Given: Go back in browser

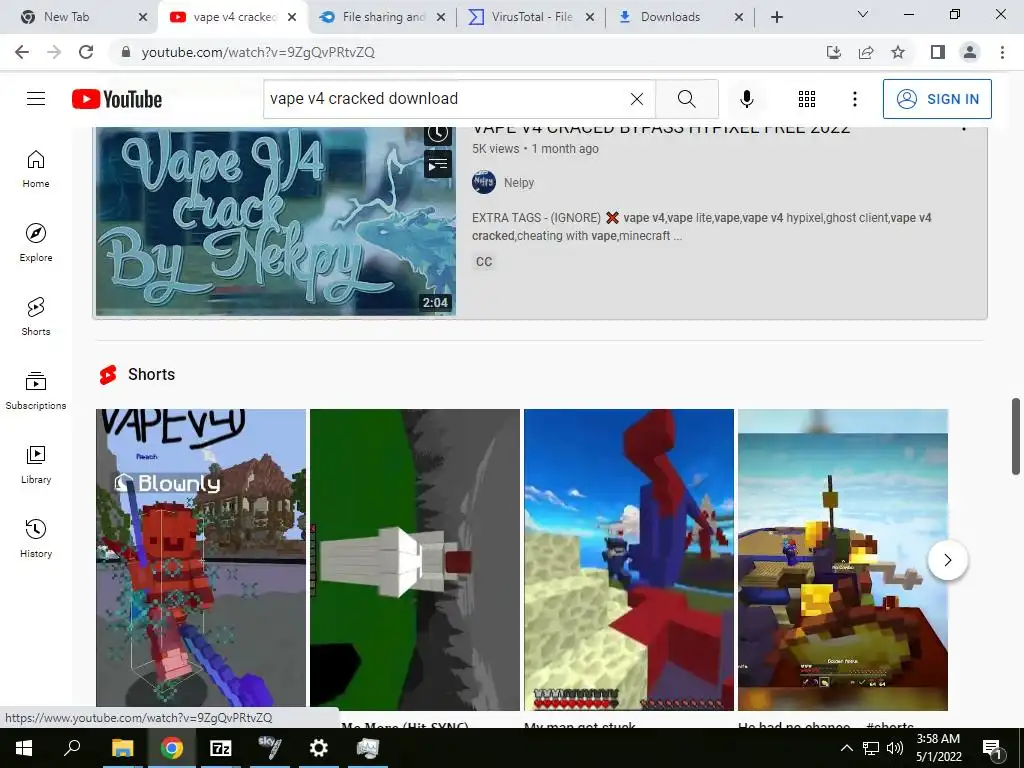Looking at the screenshot, I should [22, 52].
